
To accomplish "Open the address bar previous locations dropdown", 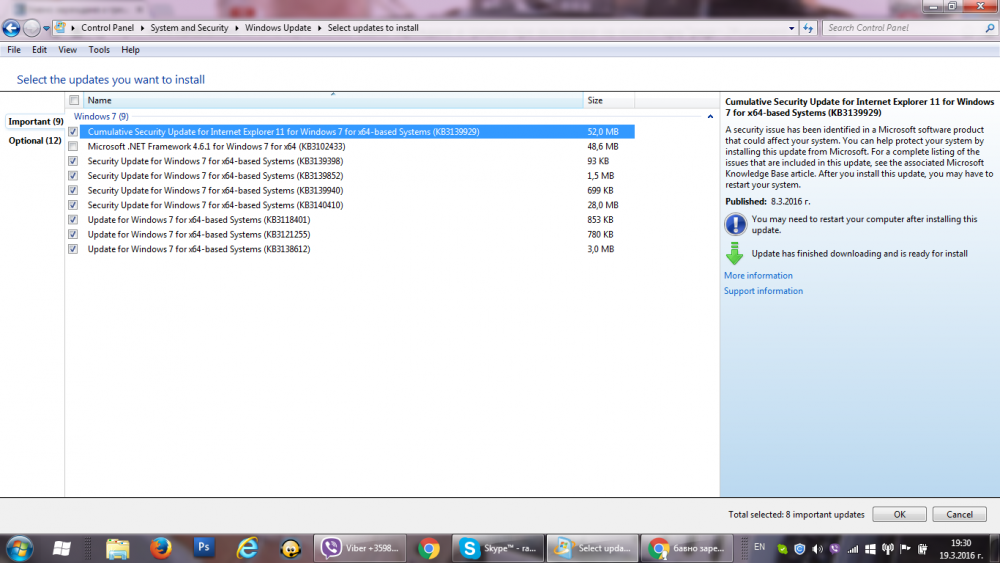I will pos(791,28).
